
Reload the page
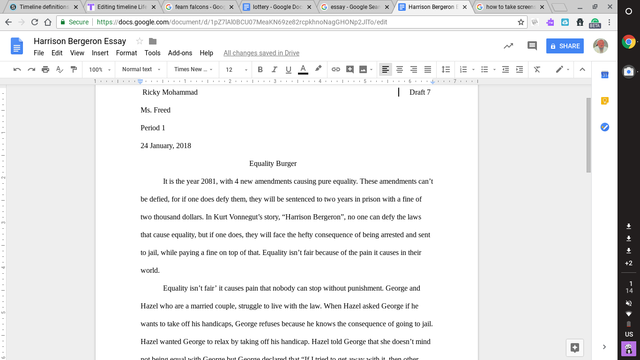pyautogui.click(x=34, y=22)
